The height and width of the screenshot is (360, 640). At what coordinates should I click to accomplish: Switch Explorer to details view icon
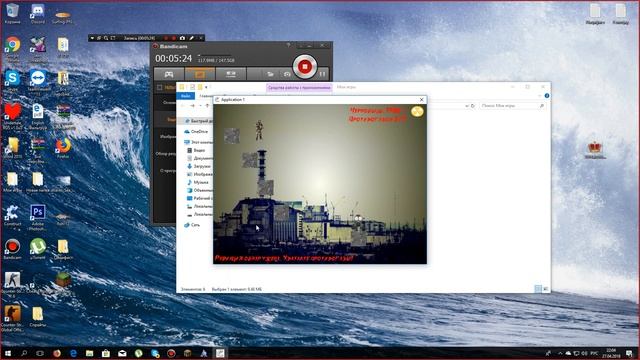pos(538,289)
